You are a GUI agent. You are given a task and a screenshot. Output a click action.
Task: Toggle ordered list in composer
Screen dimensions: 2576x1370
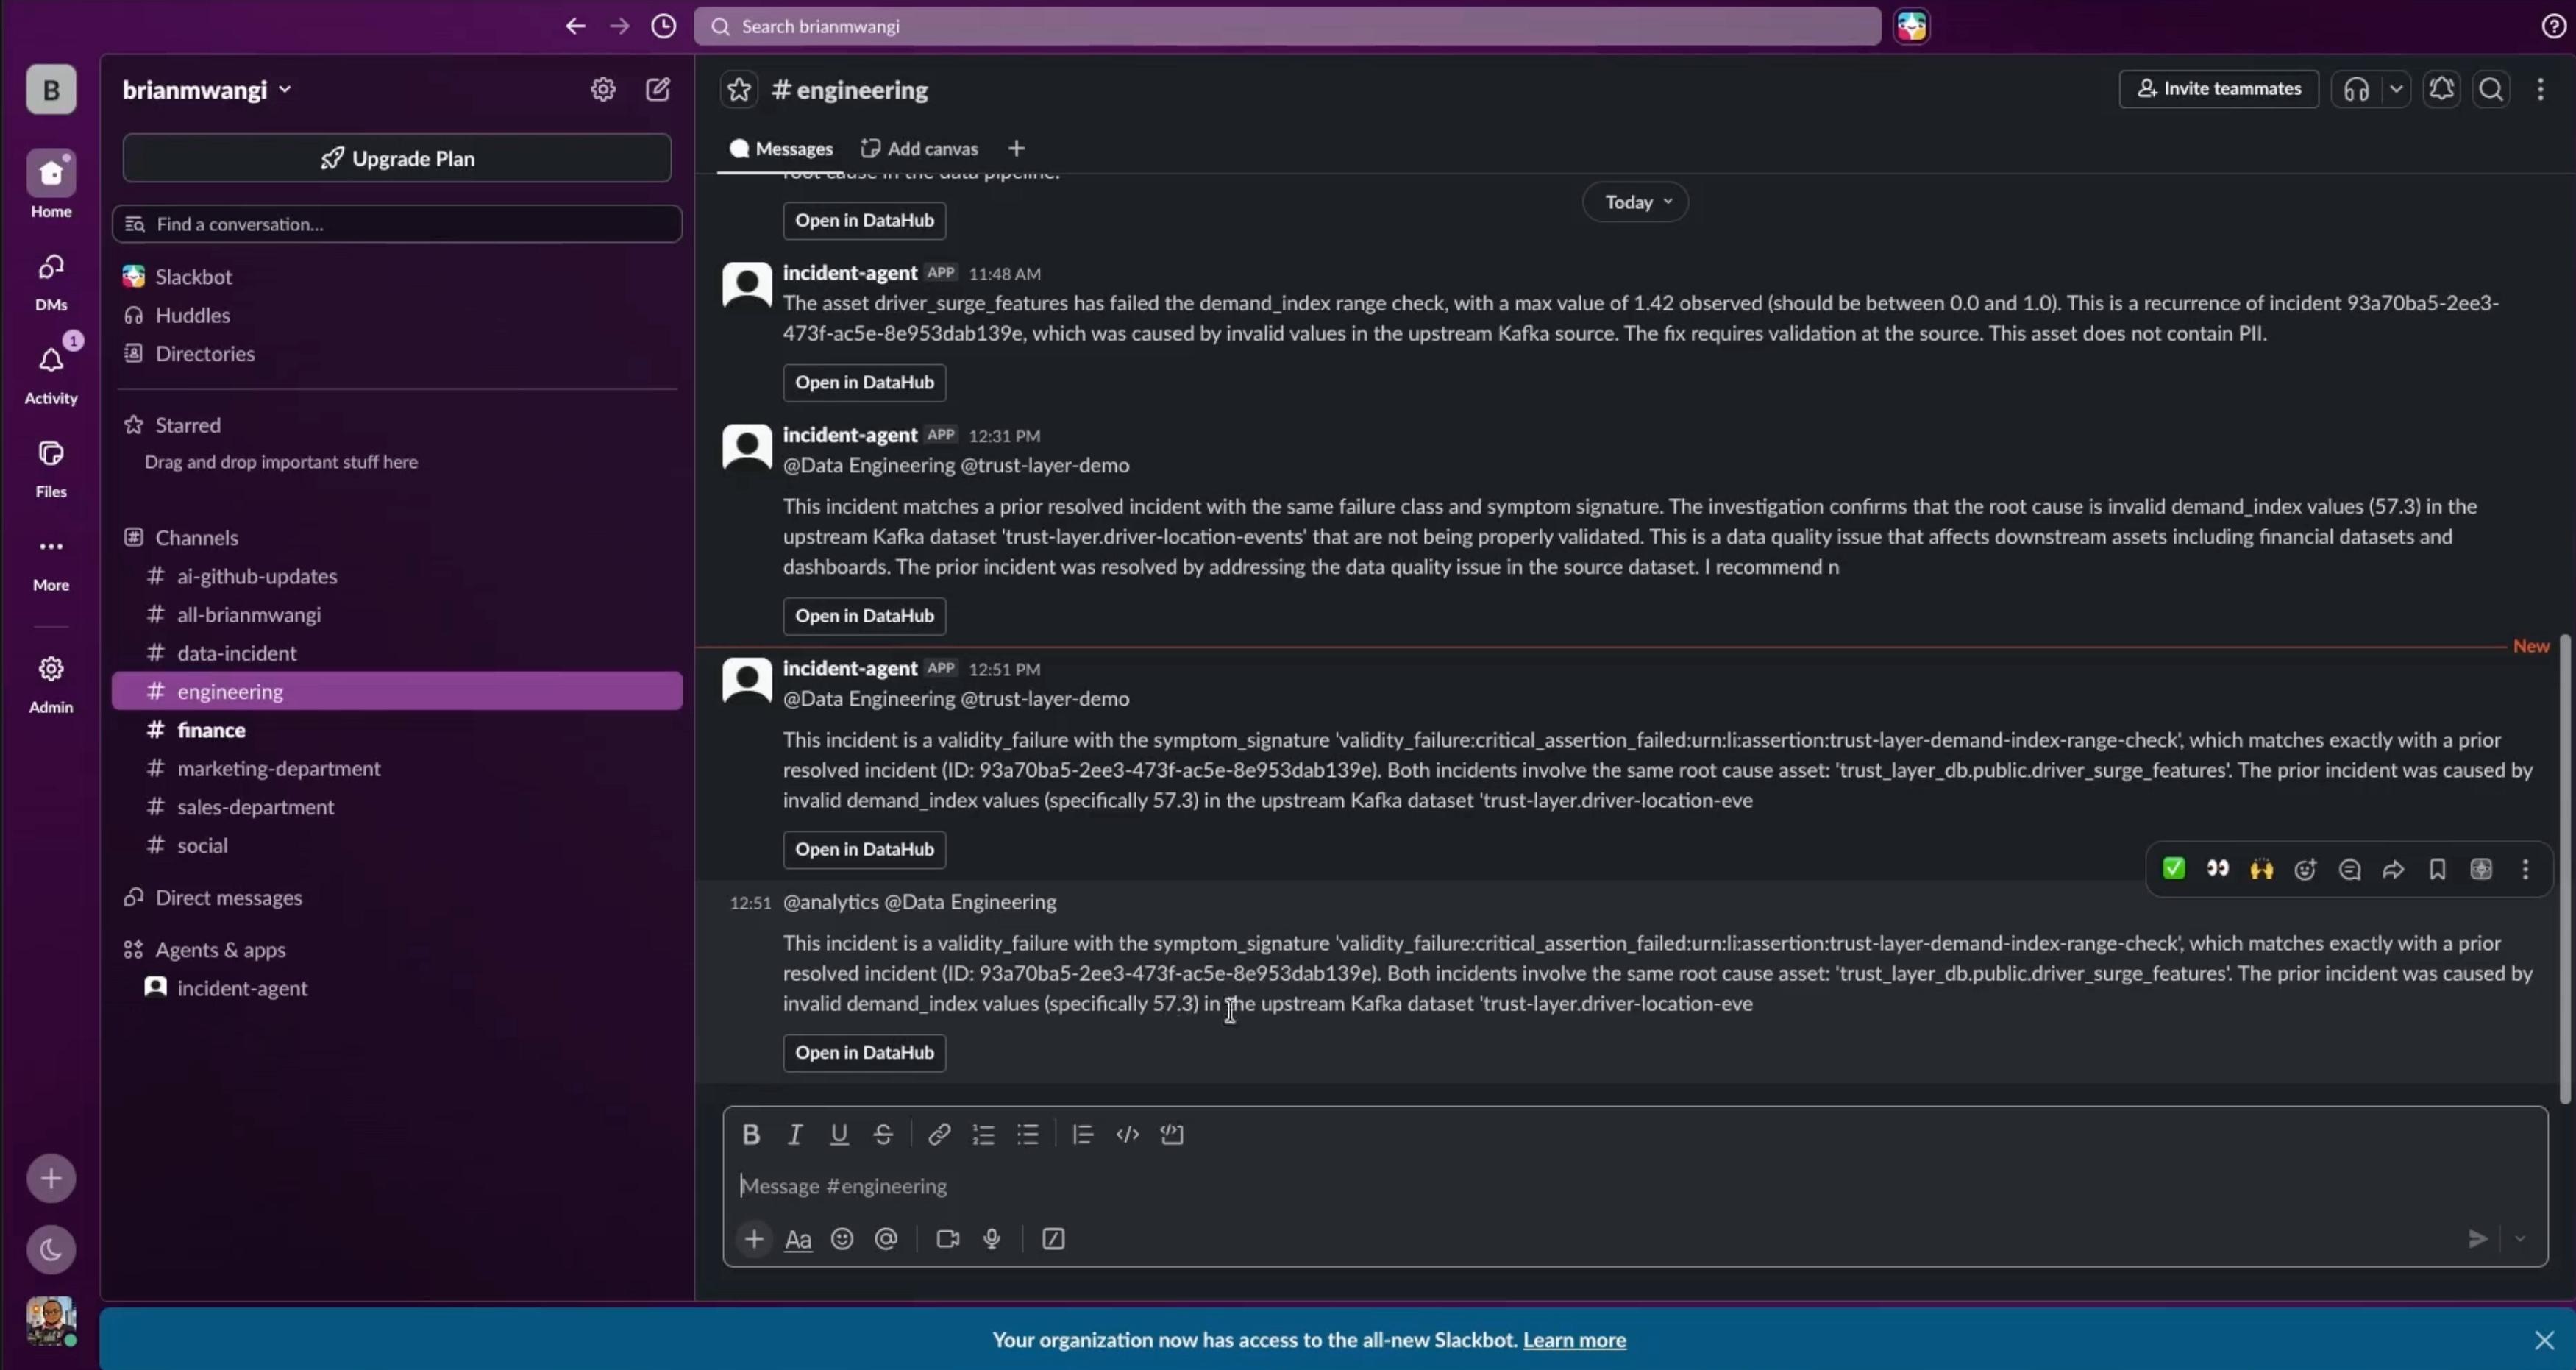point(984,1134)
